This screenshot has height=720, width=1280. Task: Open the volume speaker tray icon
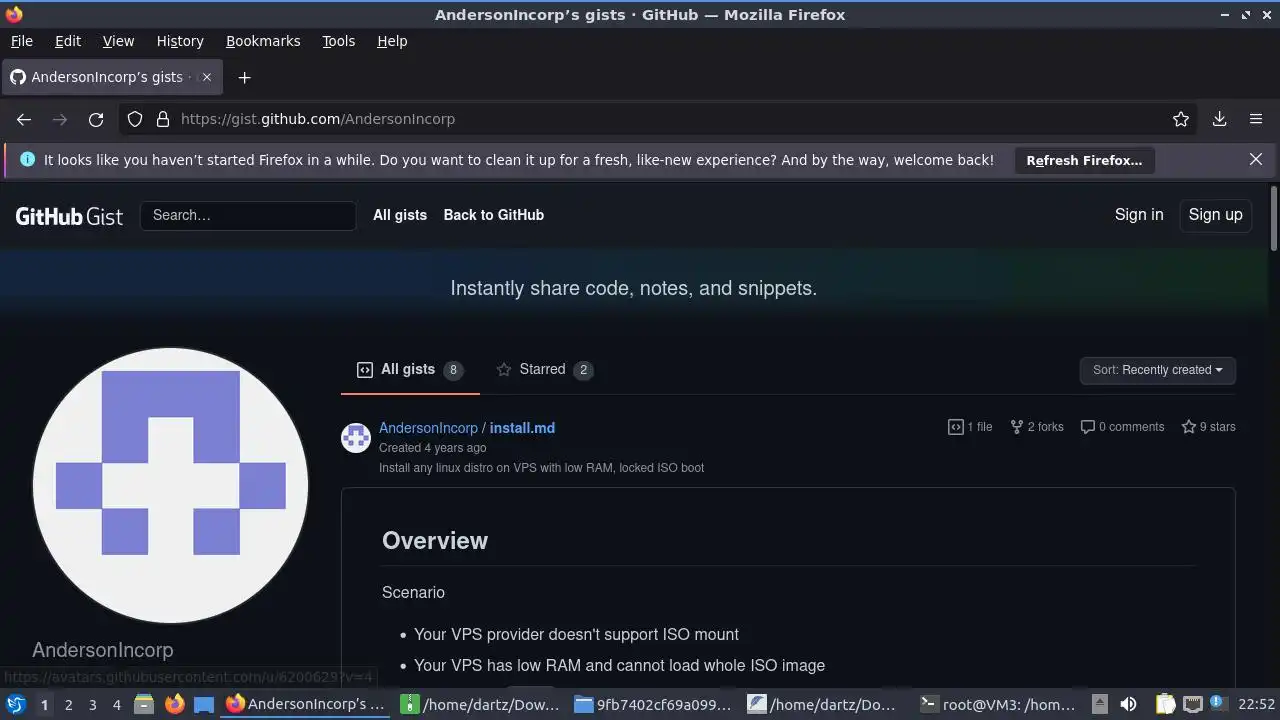pos(1128,705)
